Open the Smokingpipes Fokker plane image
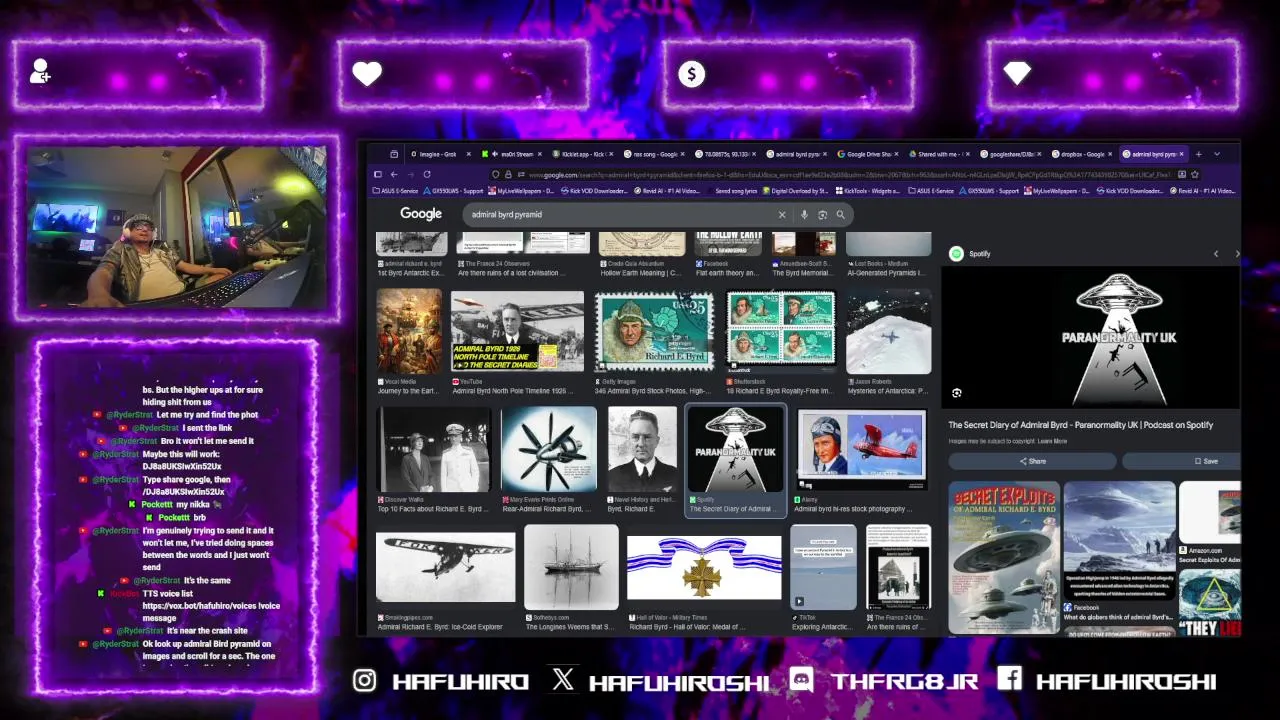 click(446, 568)
